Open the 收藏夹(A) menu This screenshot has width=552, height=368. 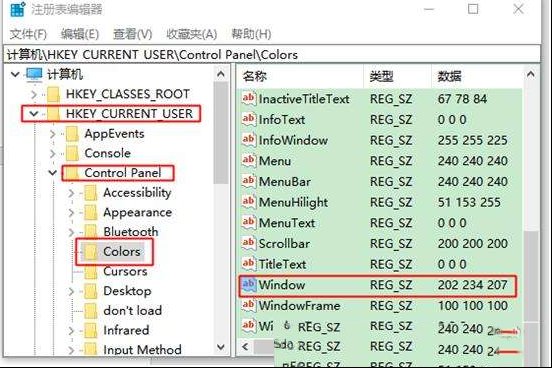(x=192, y=34)
